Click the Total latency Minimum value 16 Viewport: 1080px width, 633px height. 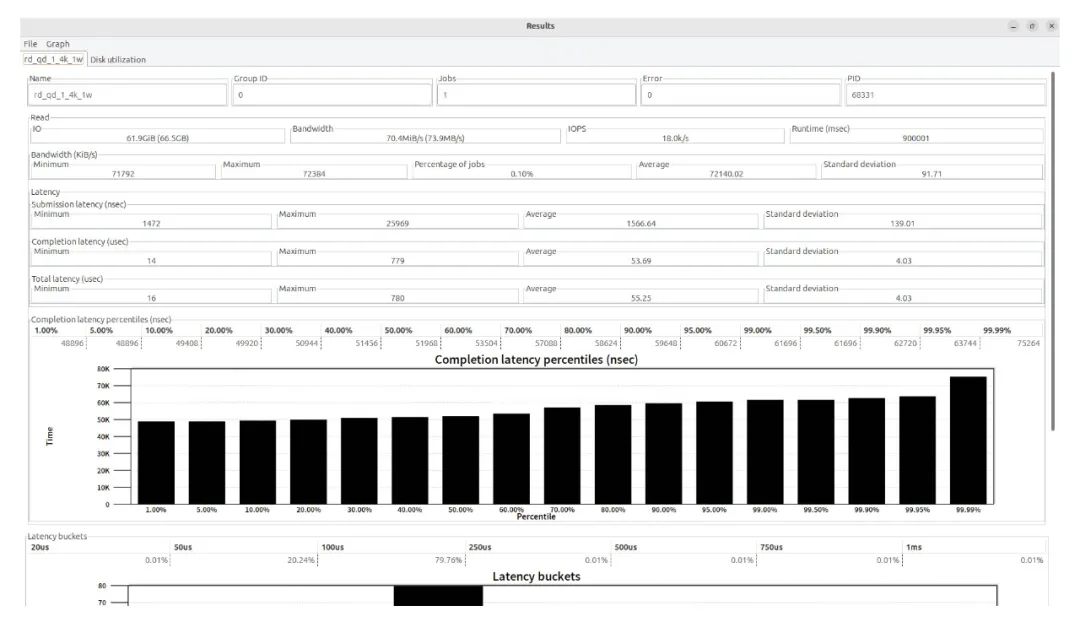(x=151, y=298)
